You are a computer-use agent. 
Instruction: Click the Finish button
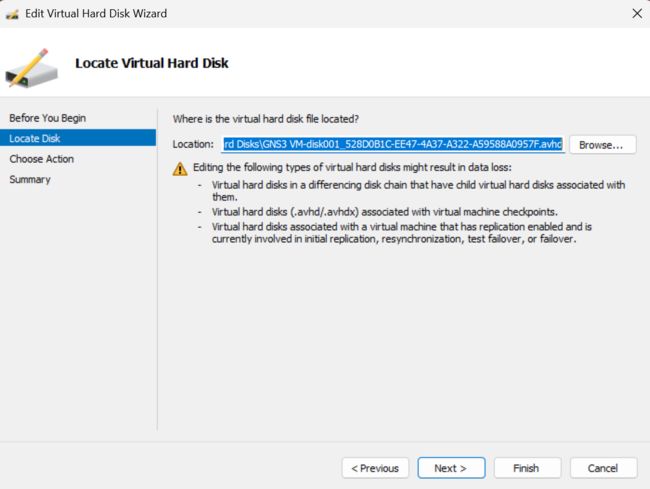(x=527, y=468)
